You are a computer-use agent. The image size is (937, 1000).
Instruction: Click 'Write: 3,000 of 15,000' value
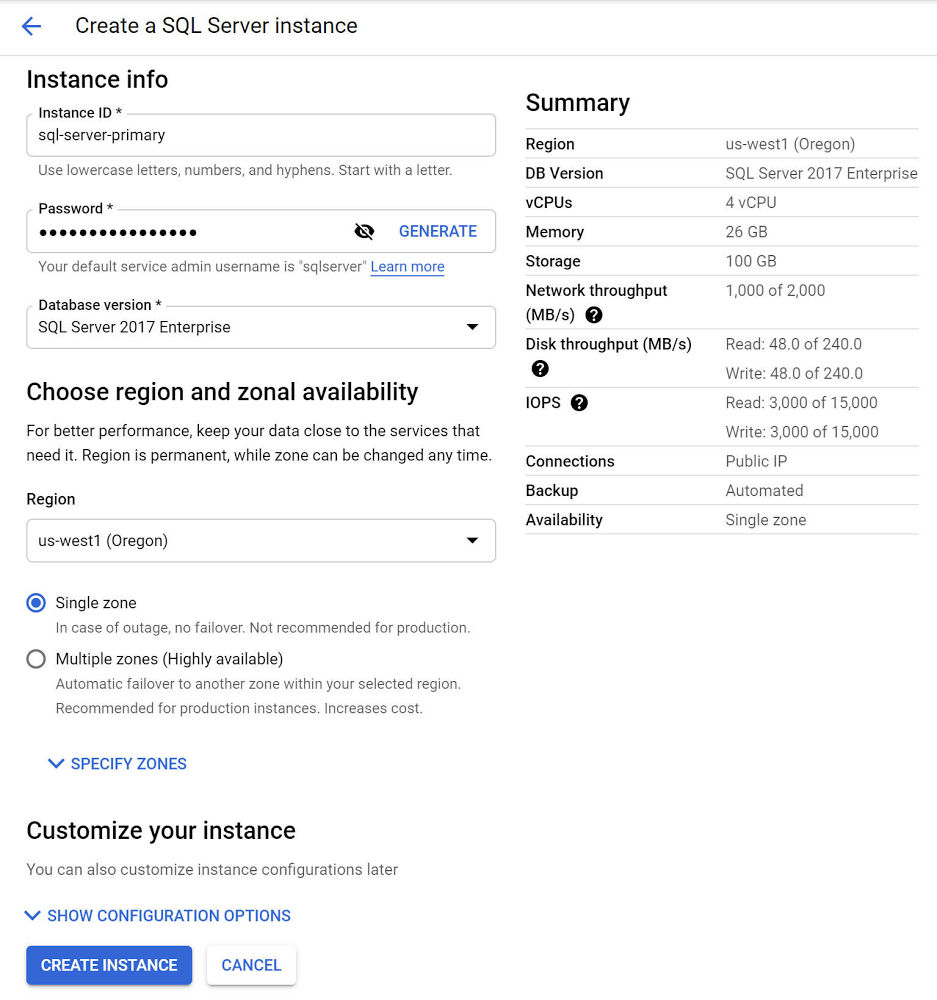(x=802, y=432)
